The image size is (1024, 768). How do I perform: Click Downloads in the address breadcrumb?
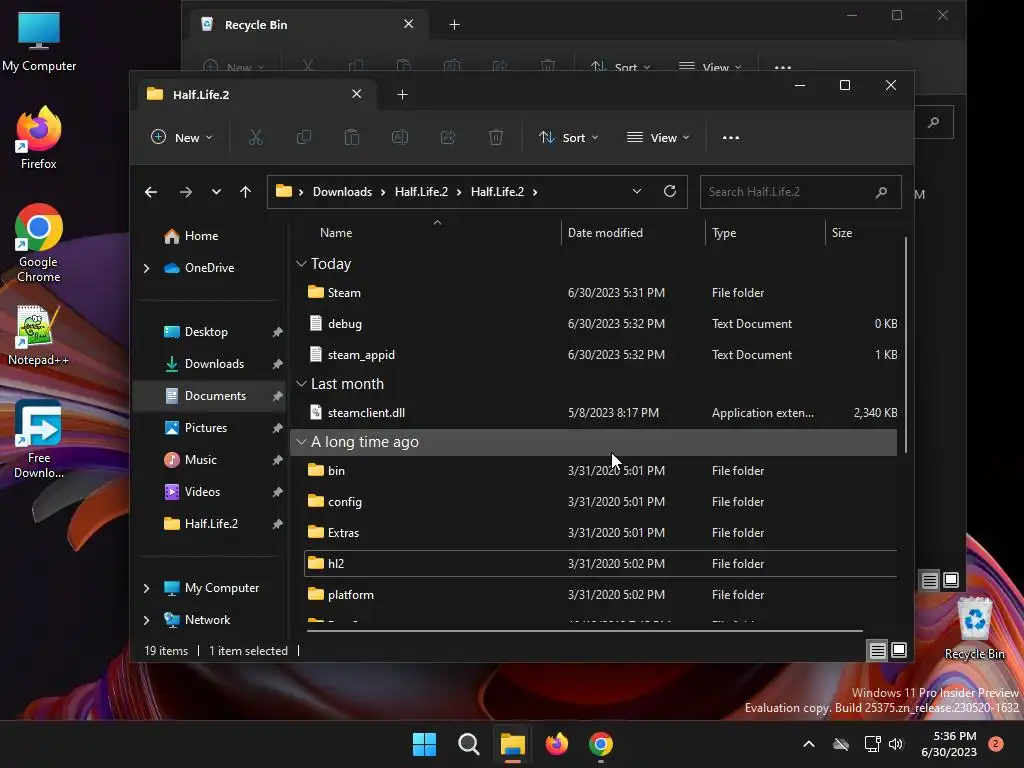[342, 192]
